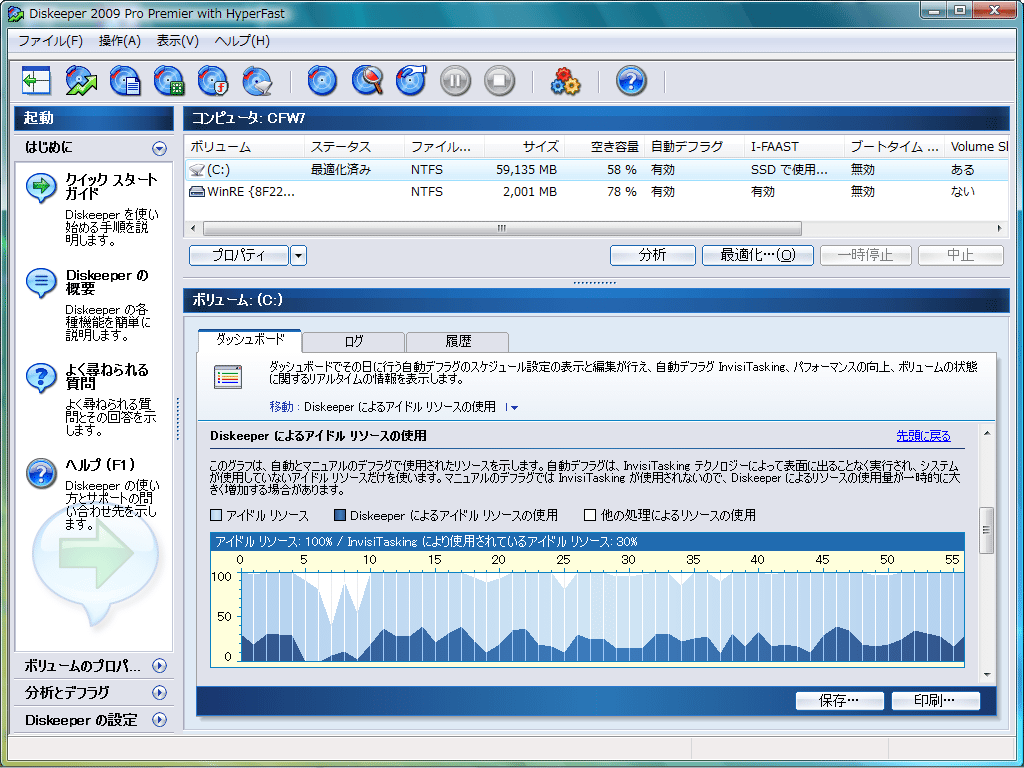Click the 印刷… button
1024x768 pixels.
pyautogui.click(x=935, y=701)
